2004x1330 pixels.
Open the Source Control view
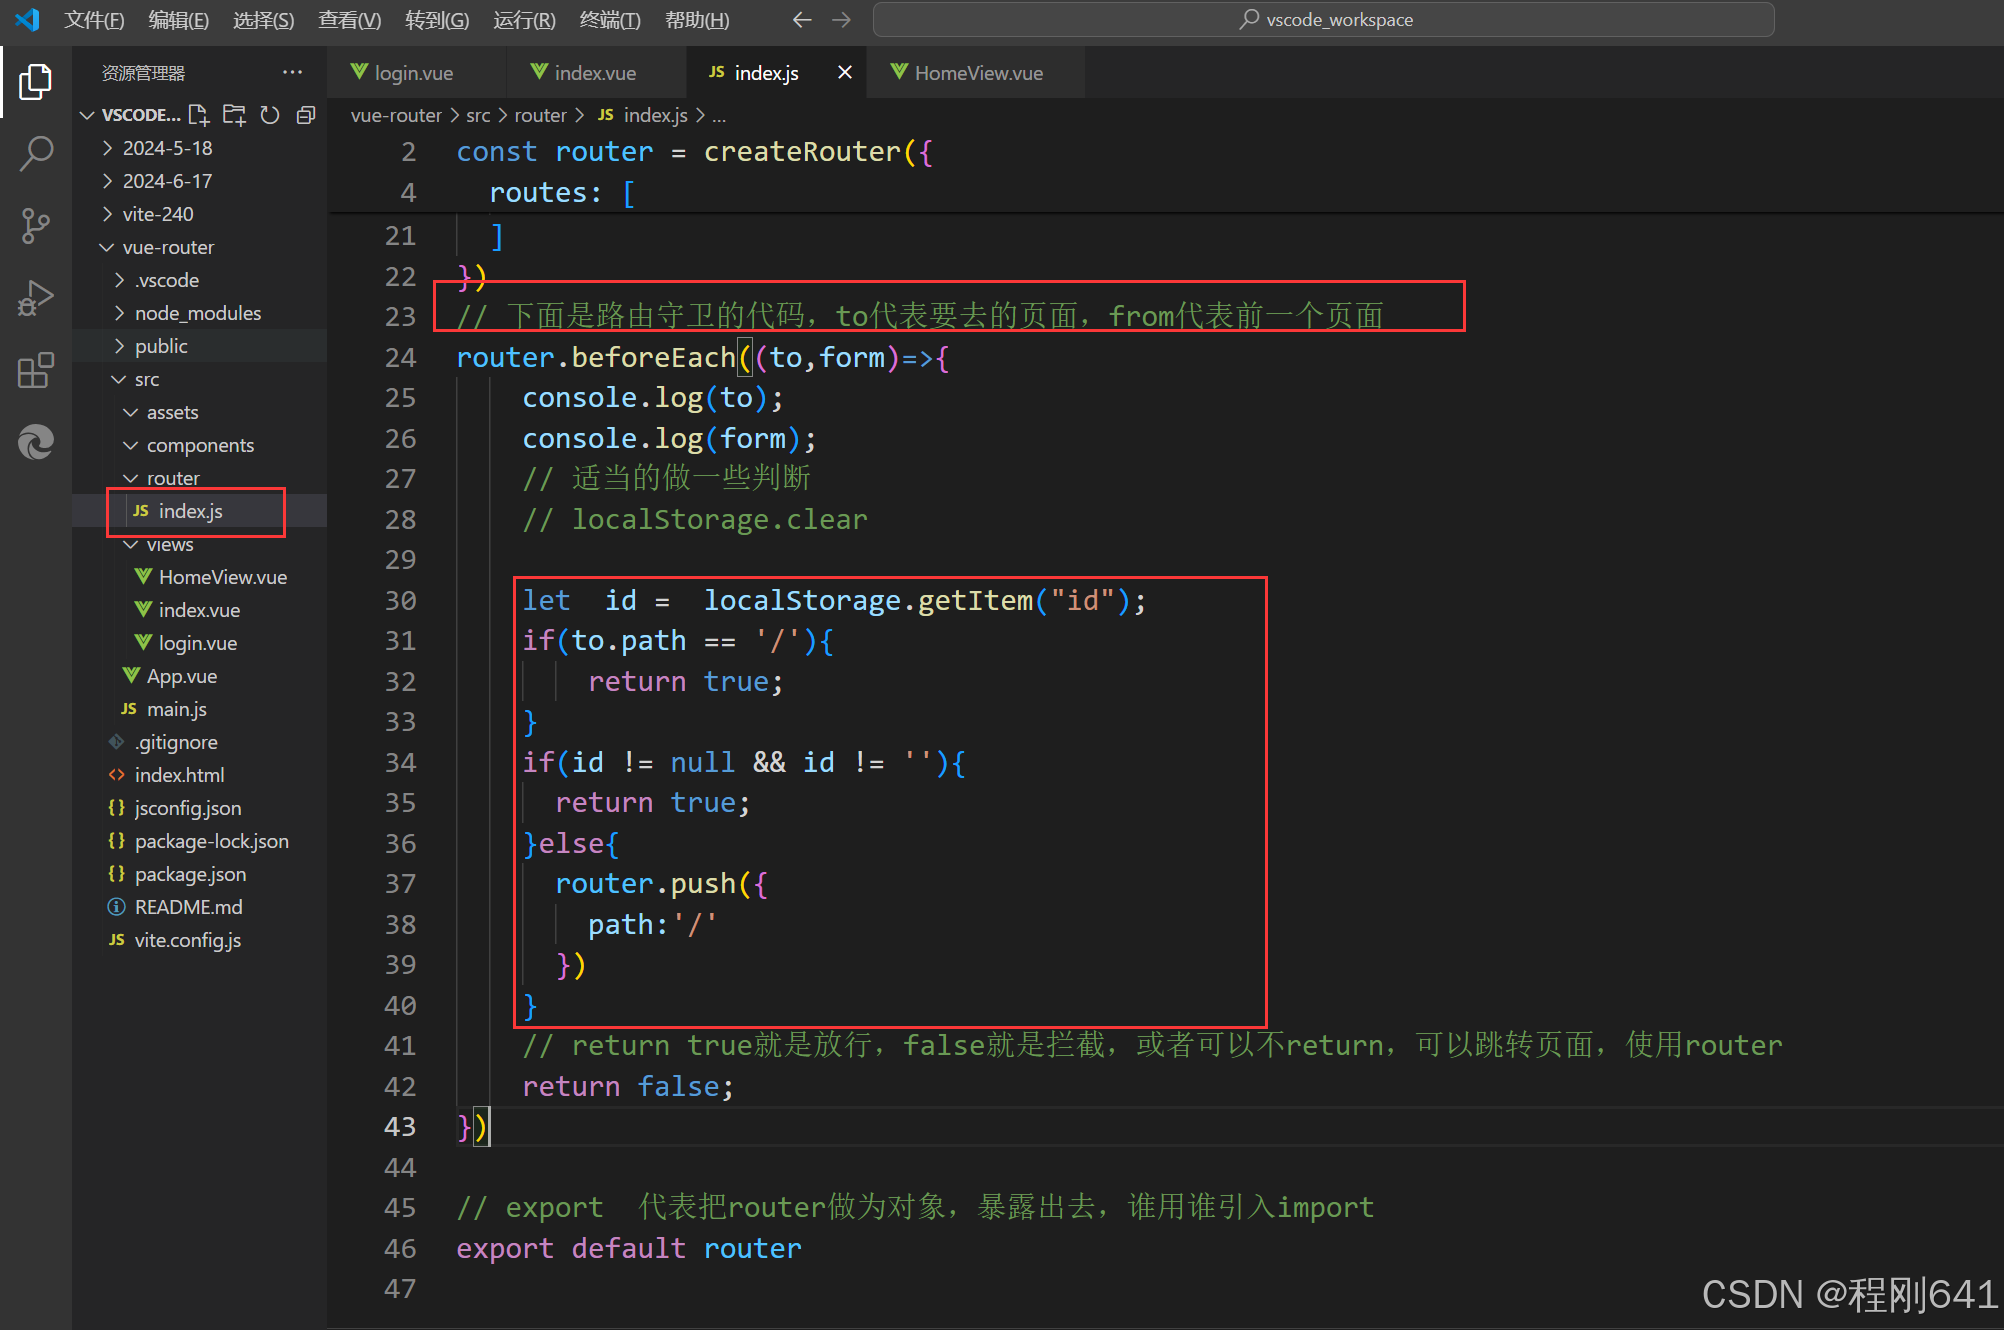tap(36, 226)
